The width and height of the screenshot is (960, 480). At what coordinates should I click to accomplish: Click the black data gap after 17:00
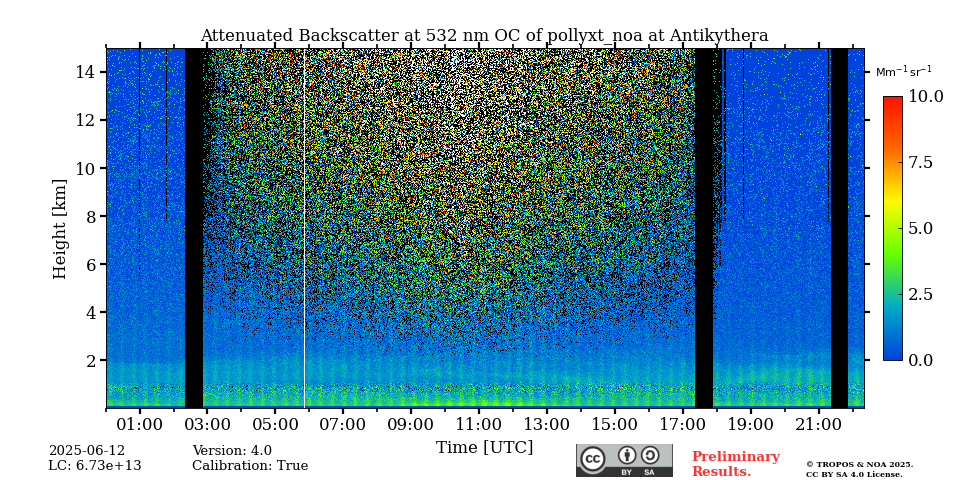[x=704, y=228]
